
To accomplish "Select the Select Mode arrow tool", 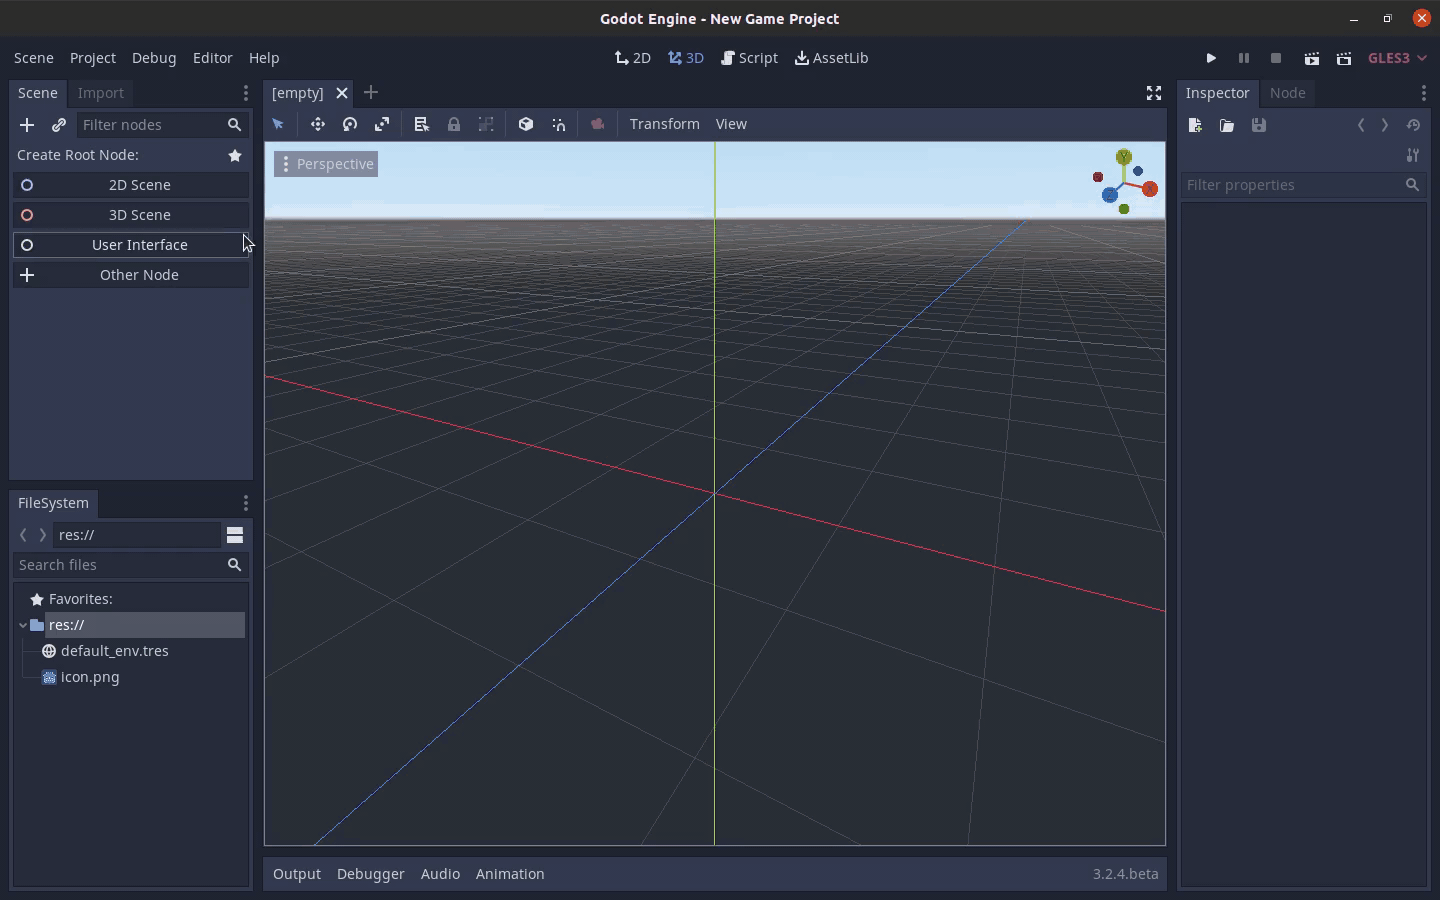I will point(278,124).
